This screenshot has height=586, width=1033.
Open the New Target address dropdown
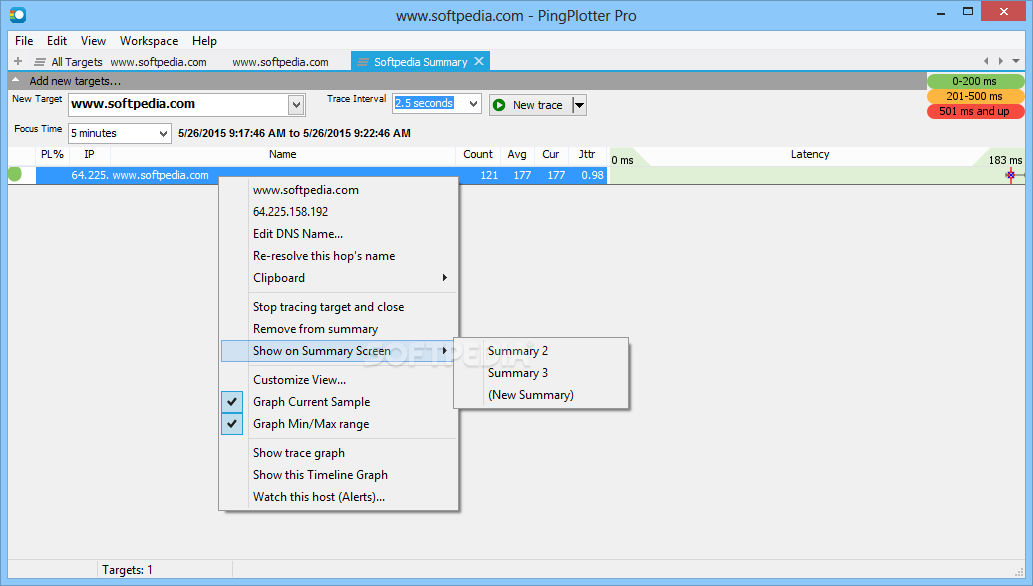(296, 105)
